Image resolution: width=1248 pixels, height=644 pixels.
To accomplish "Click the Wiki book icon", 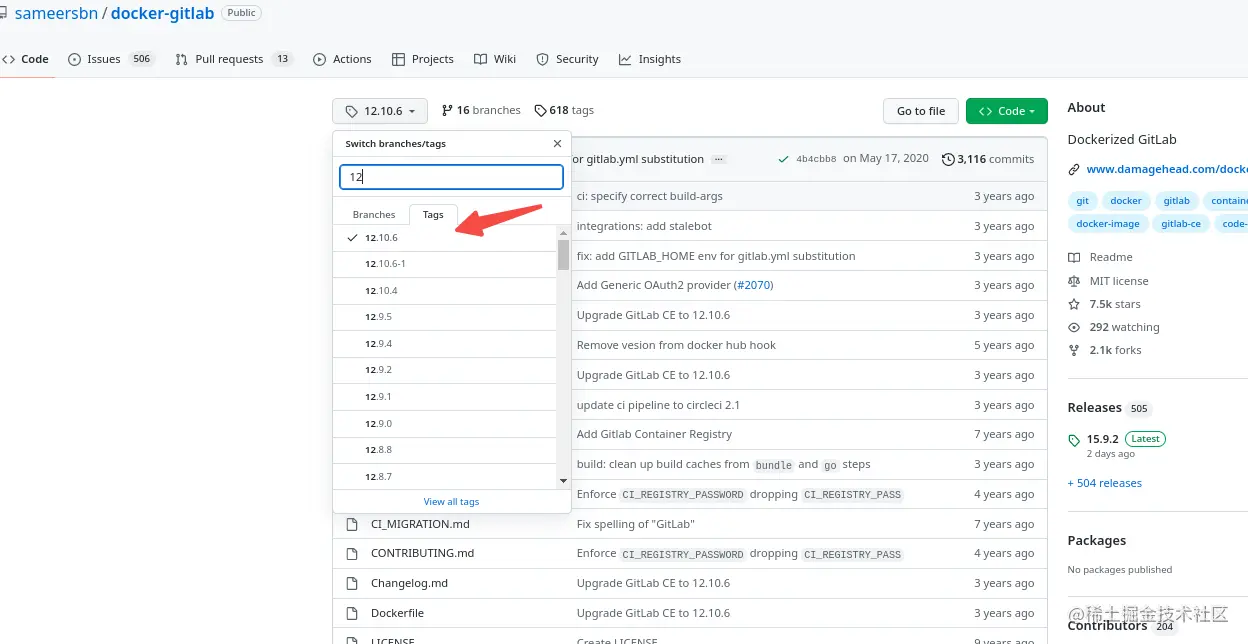I will tap(481, 59).
